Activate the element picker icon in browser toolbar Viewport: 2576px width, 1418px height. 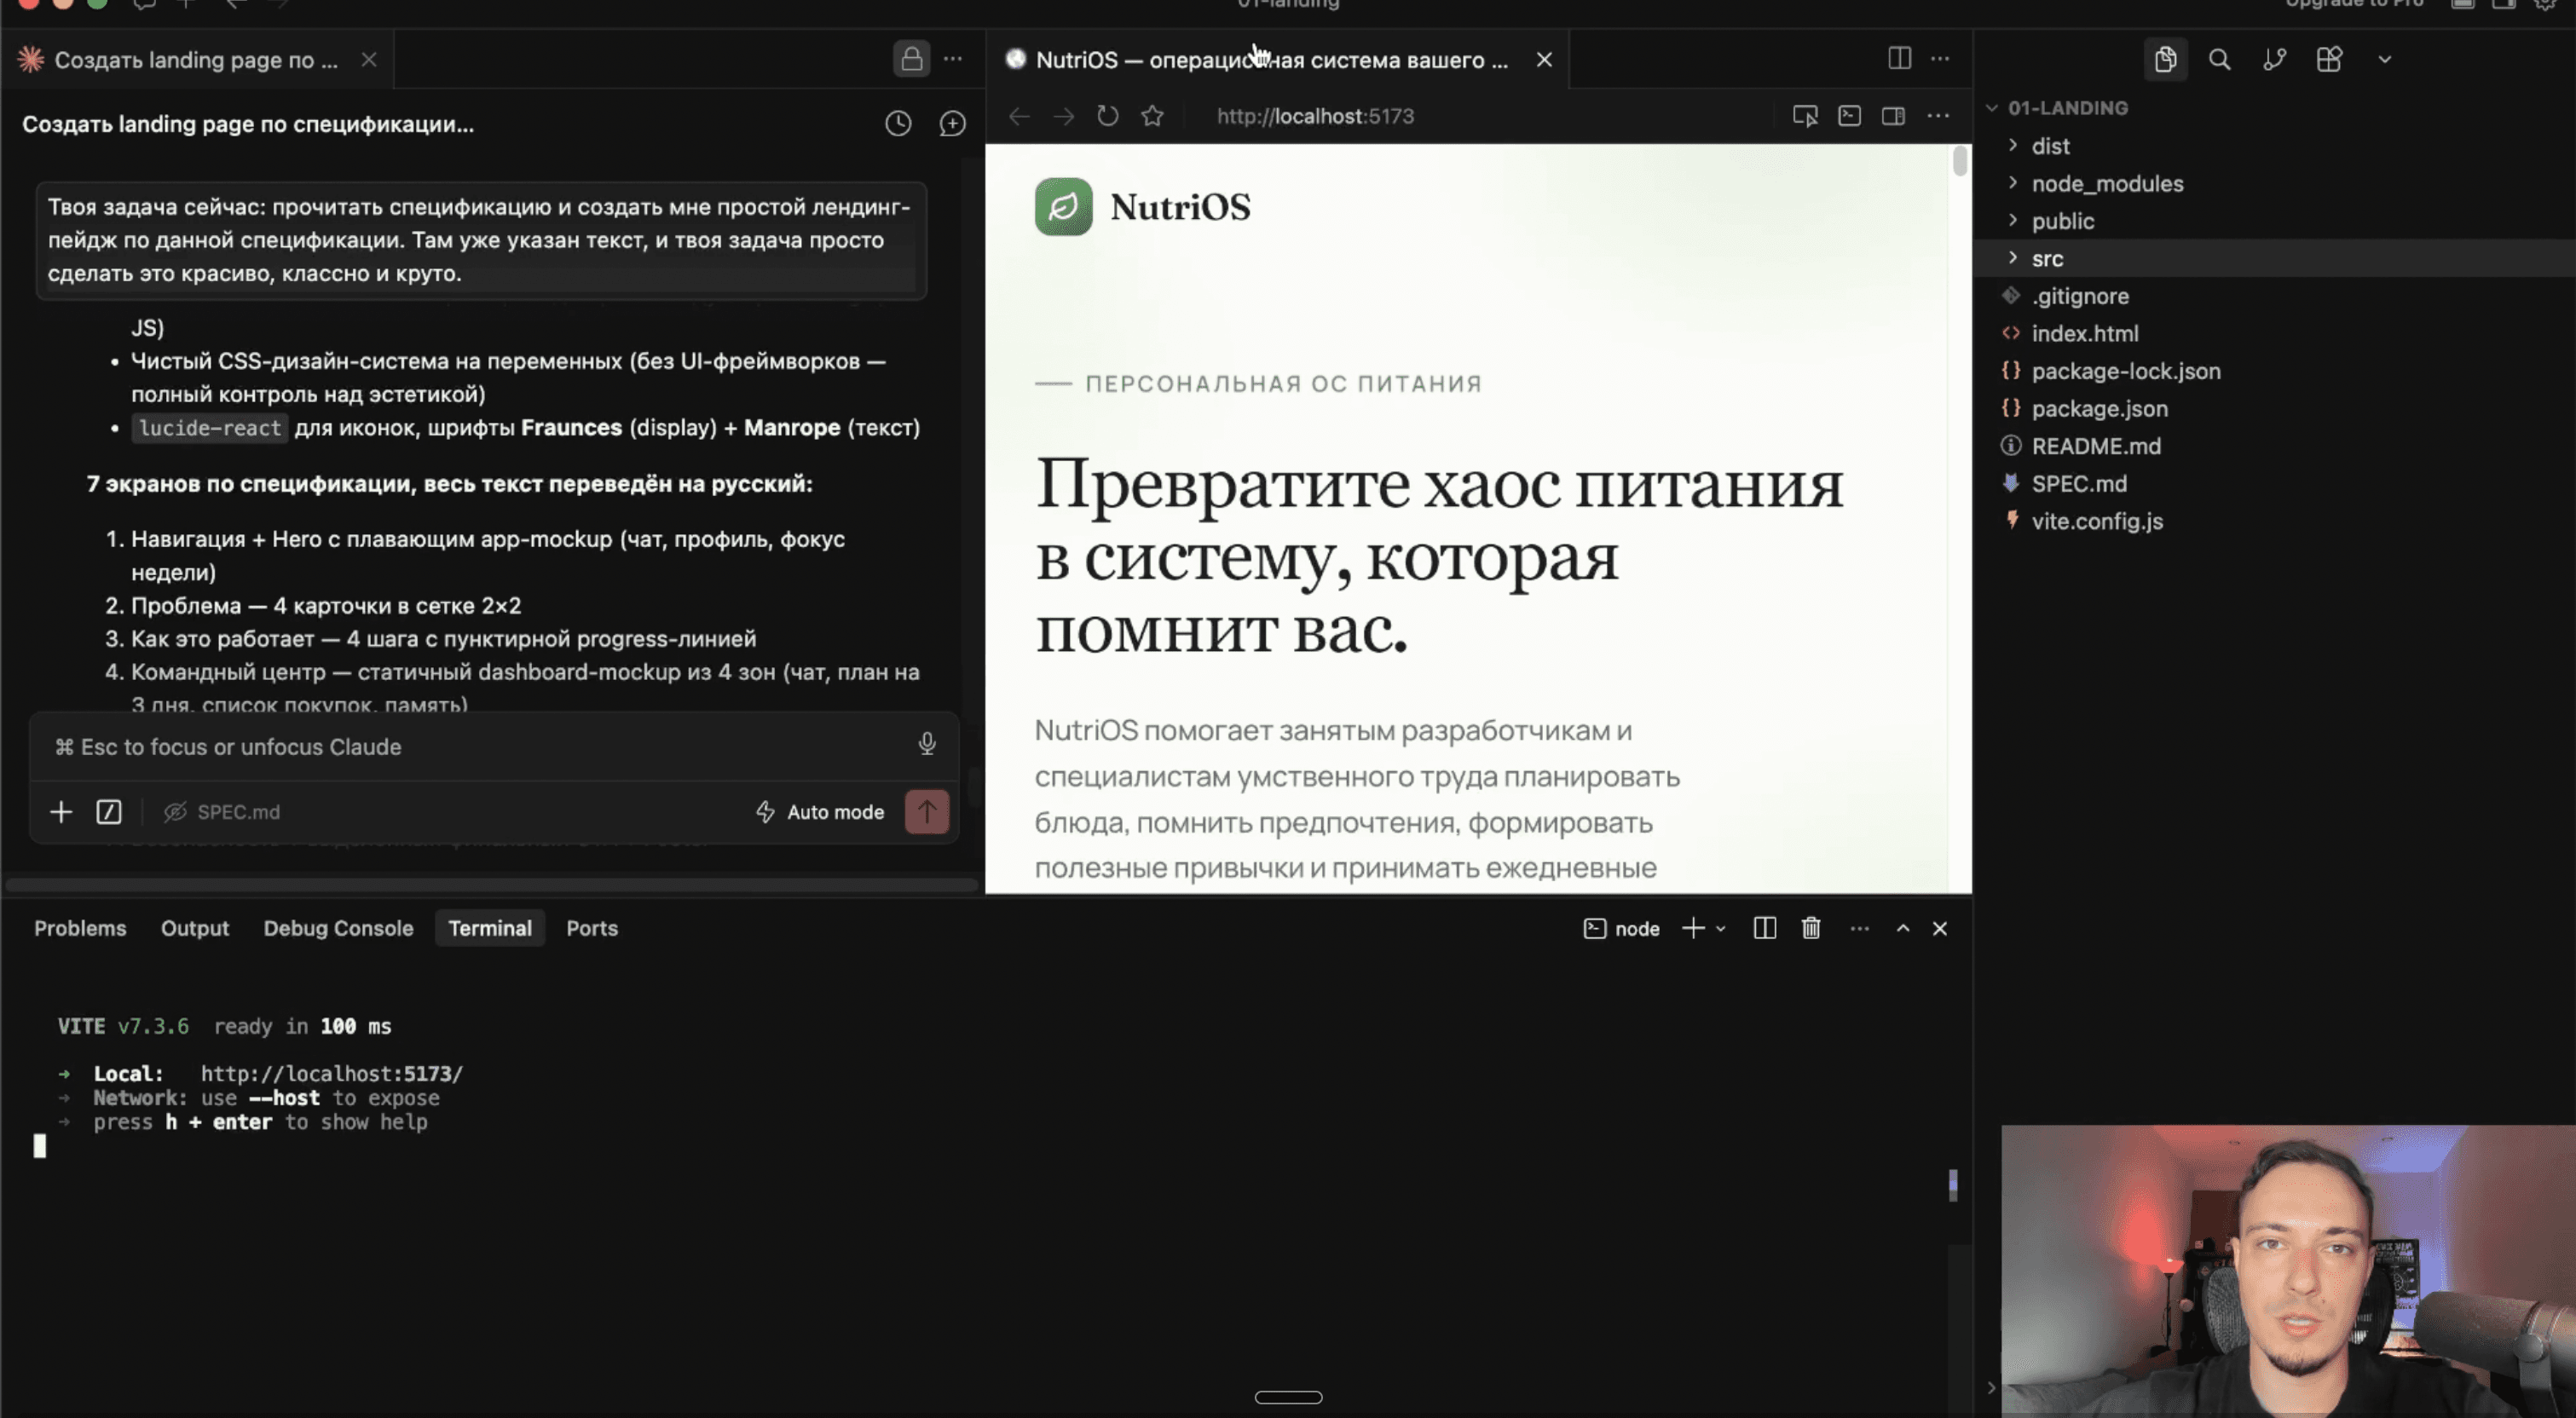(x=1805, y=116)
